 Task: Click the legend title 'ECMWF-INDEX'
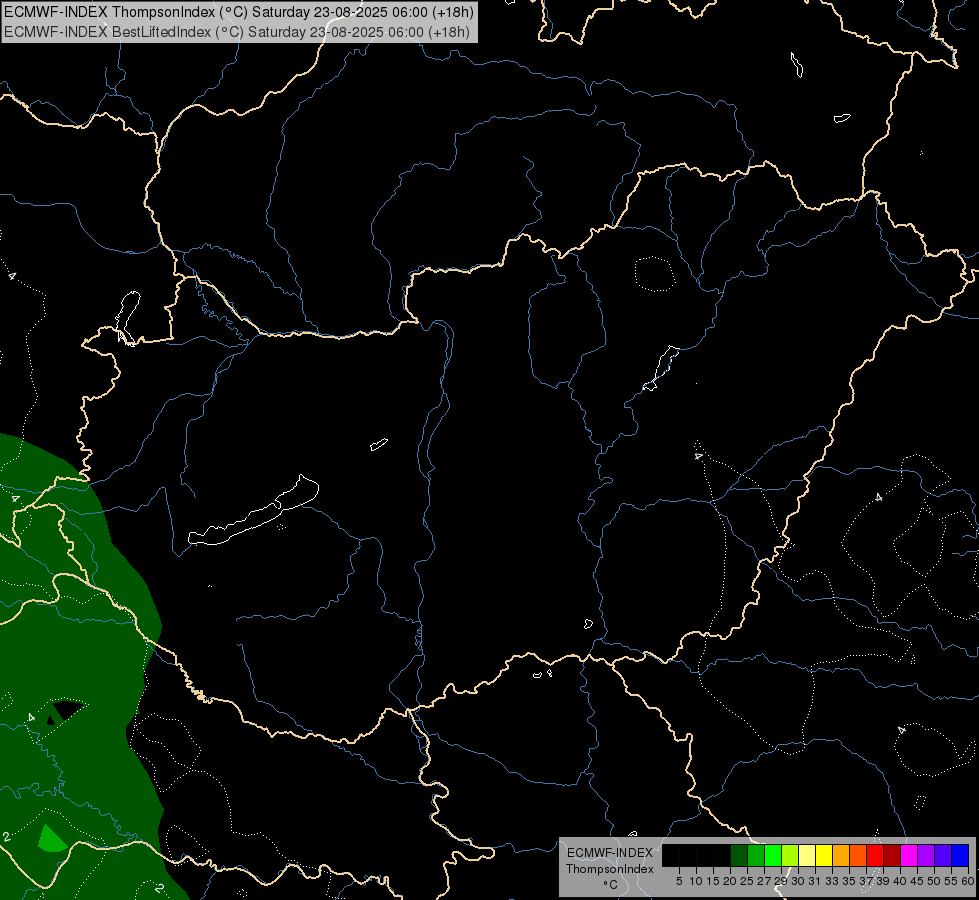point(610,853)
